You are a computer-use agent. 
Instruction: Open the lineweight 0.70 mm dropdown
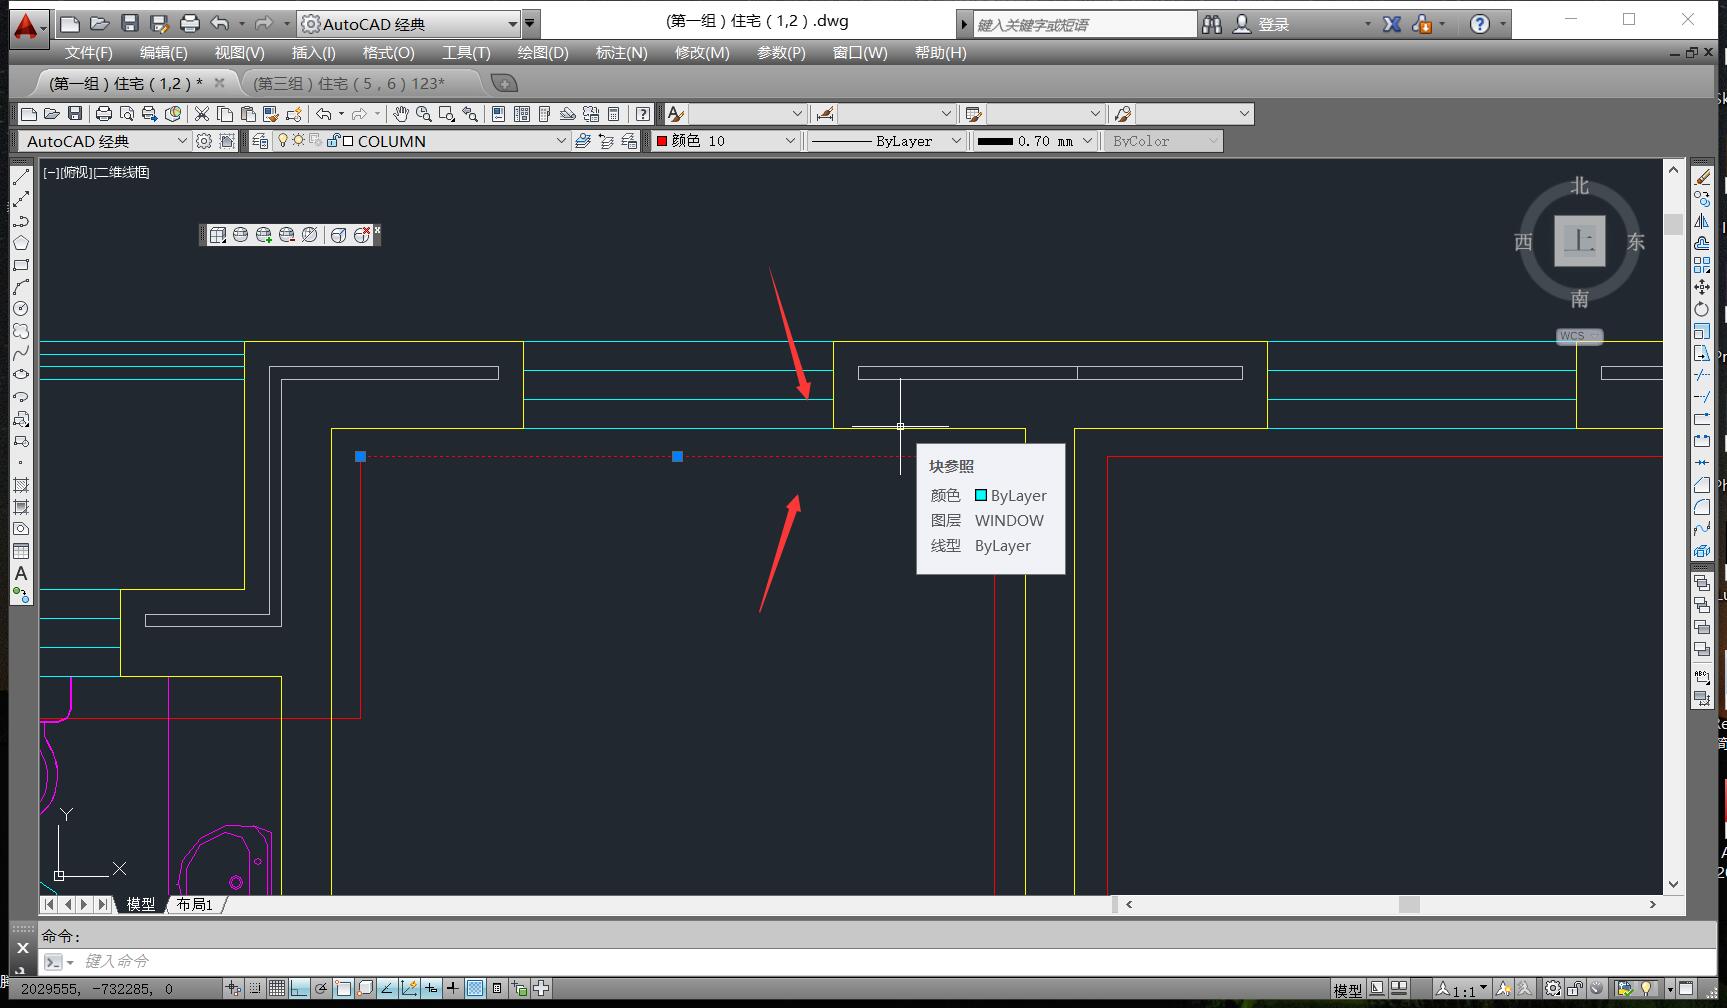click(1087, 141)
